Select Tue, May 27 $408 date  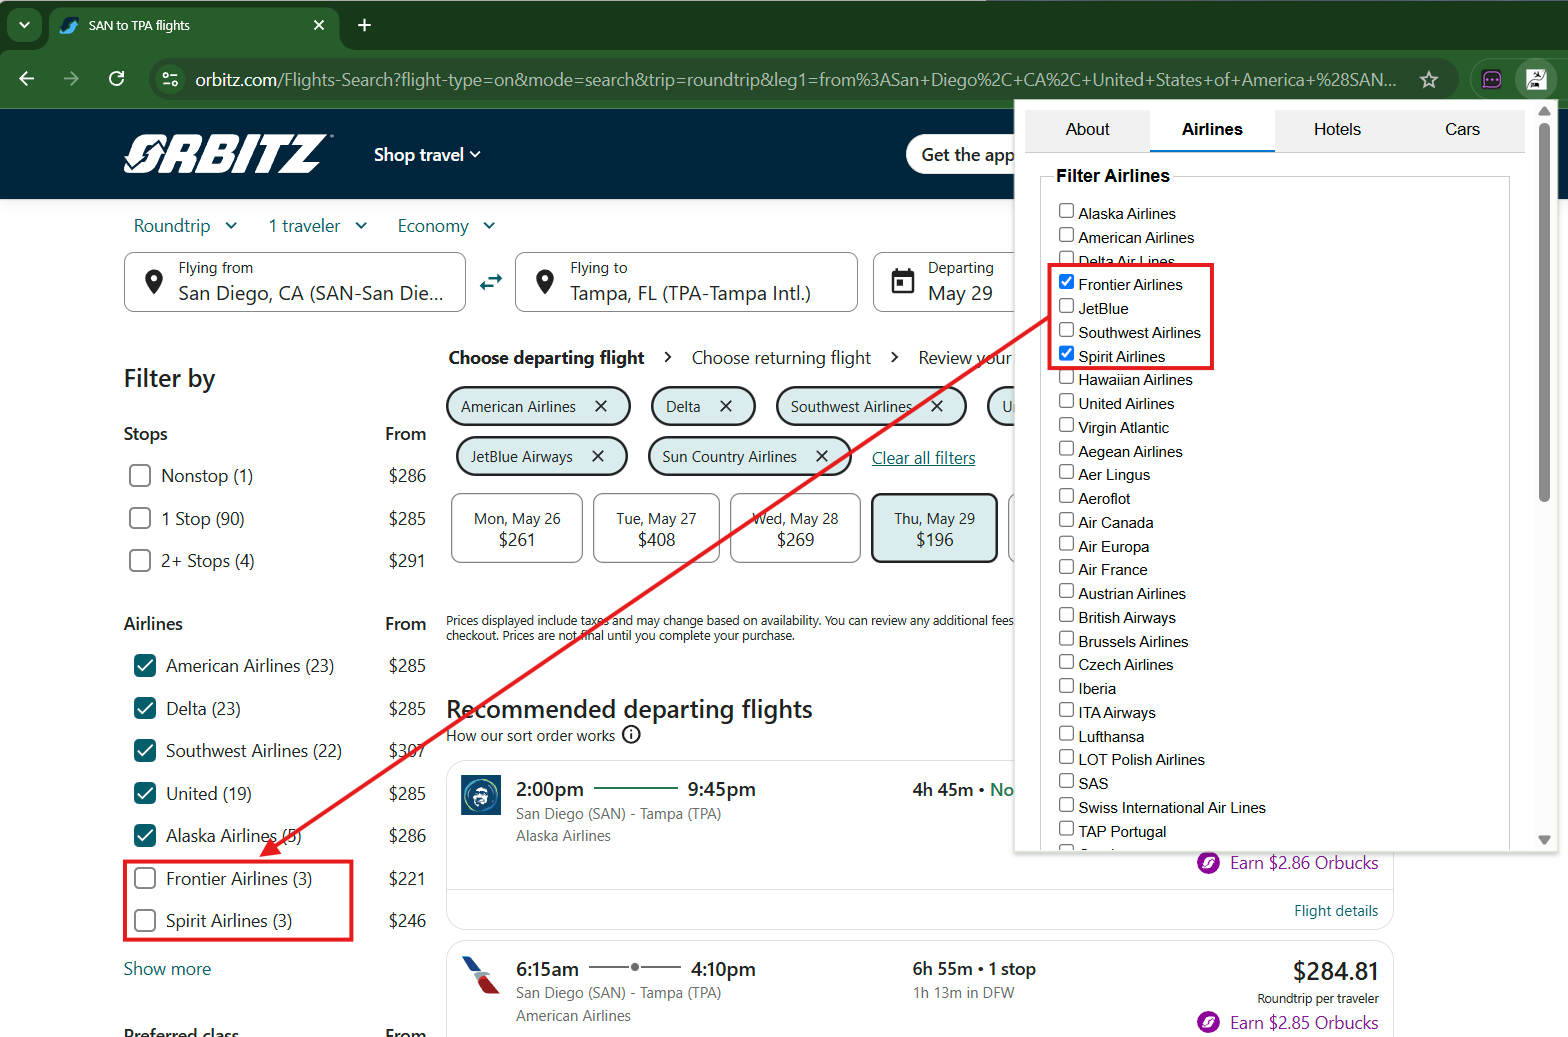coord(656,528)
